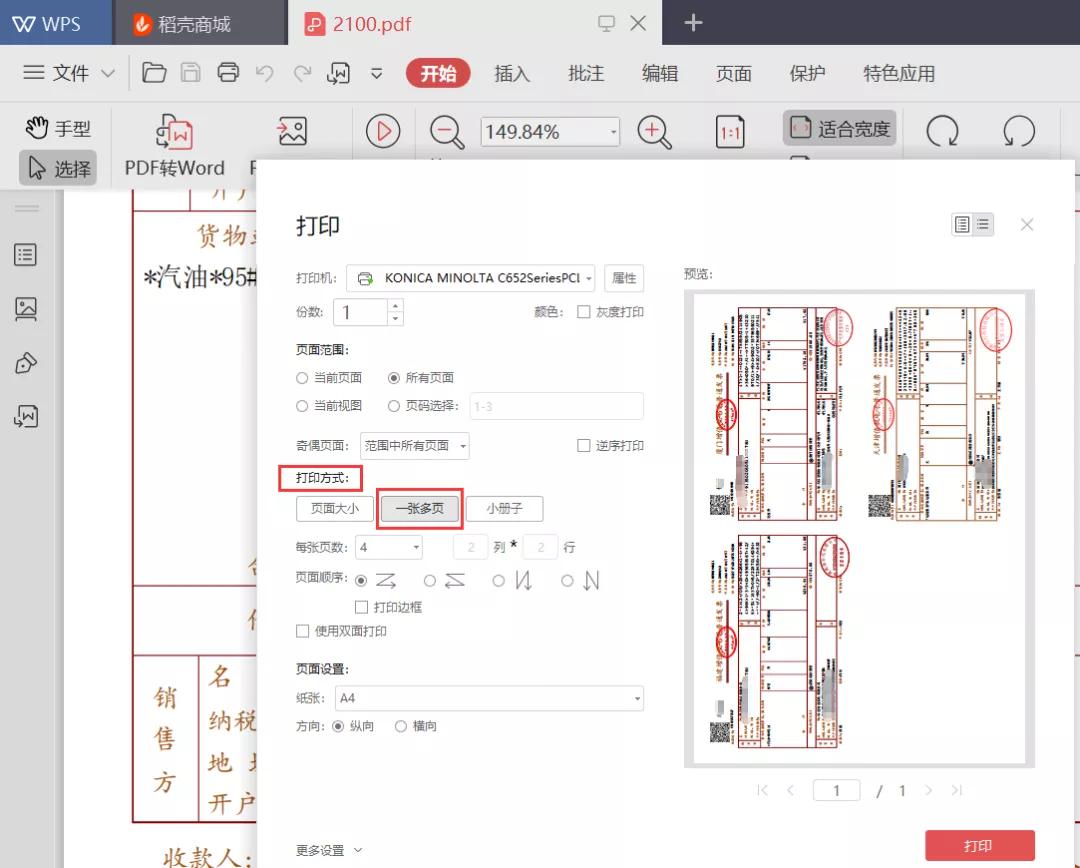Click the zoom in magnifier icon

pos(654,131)
